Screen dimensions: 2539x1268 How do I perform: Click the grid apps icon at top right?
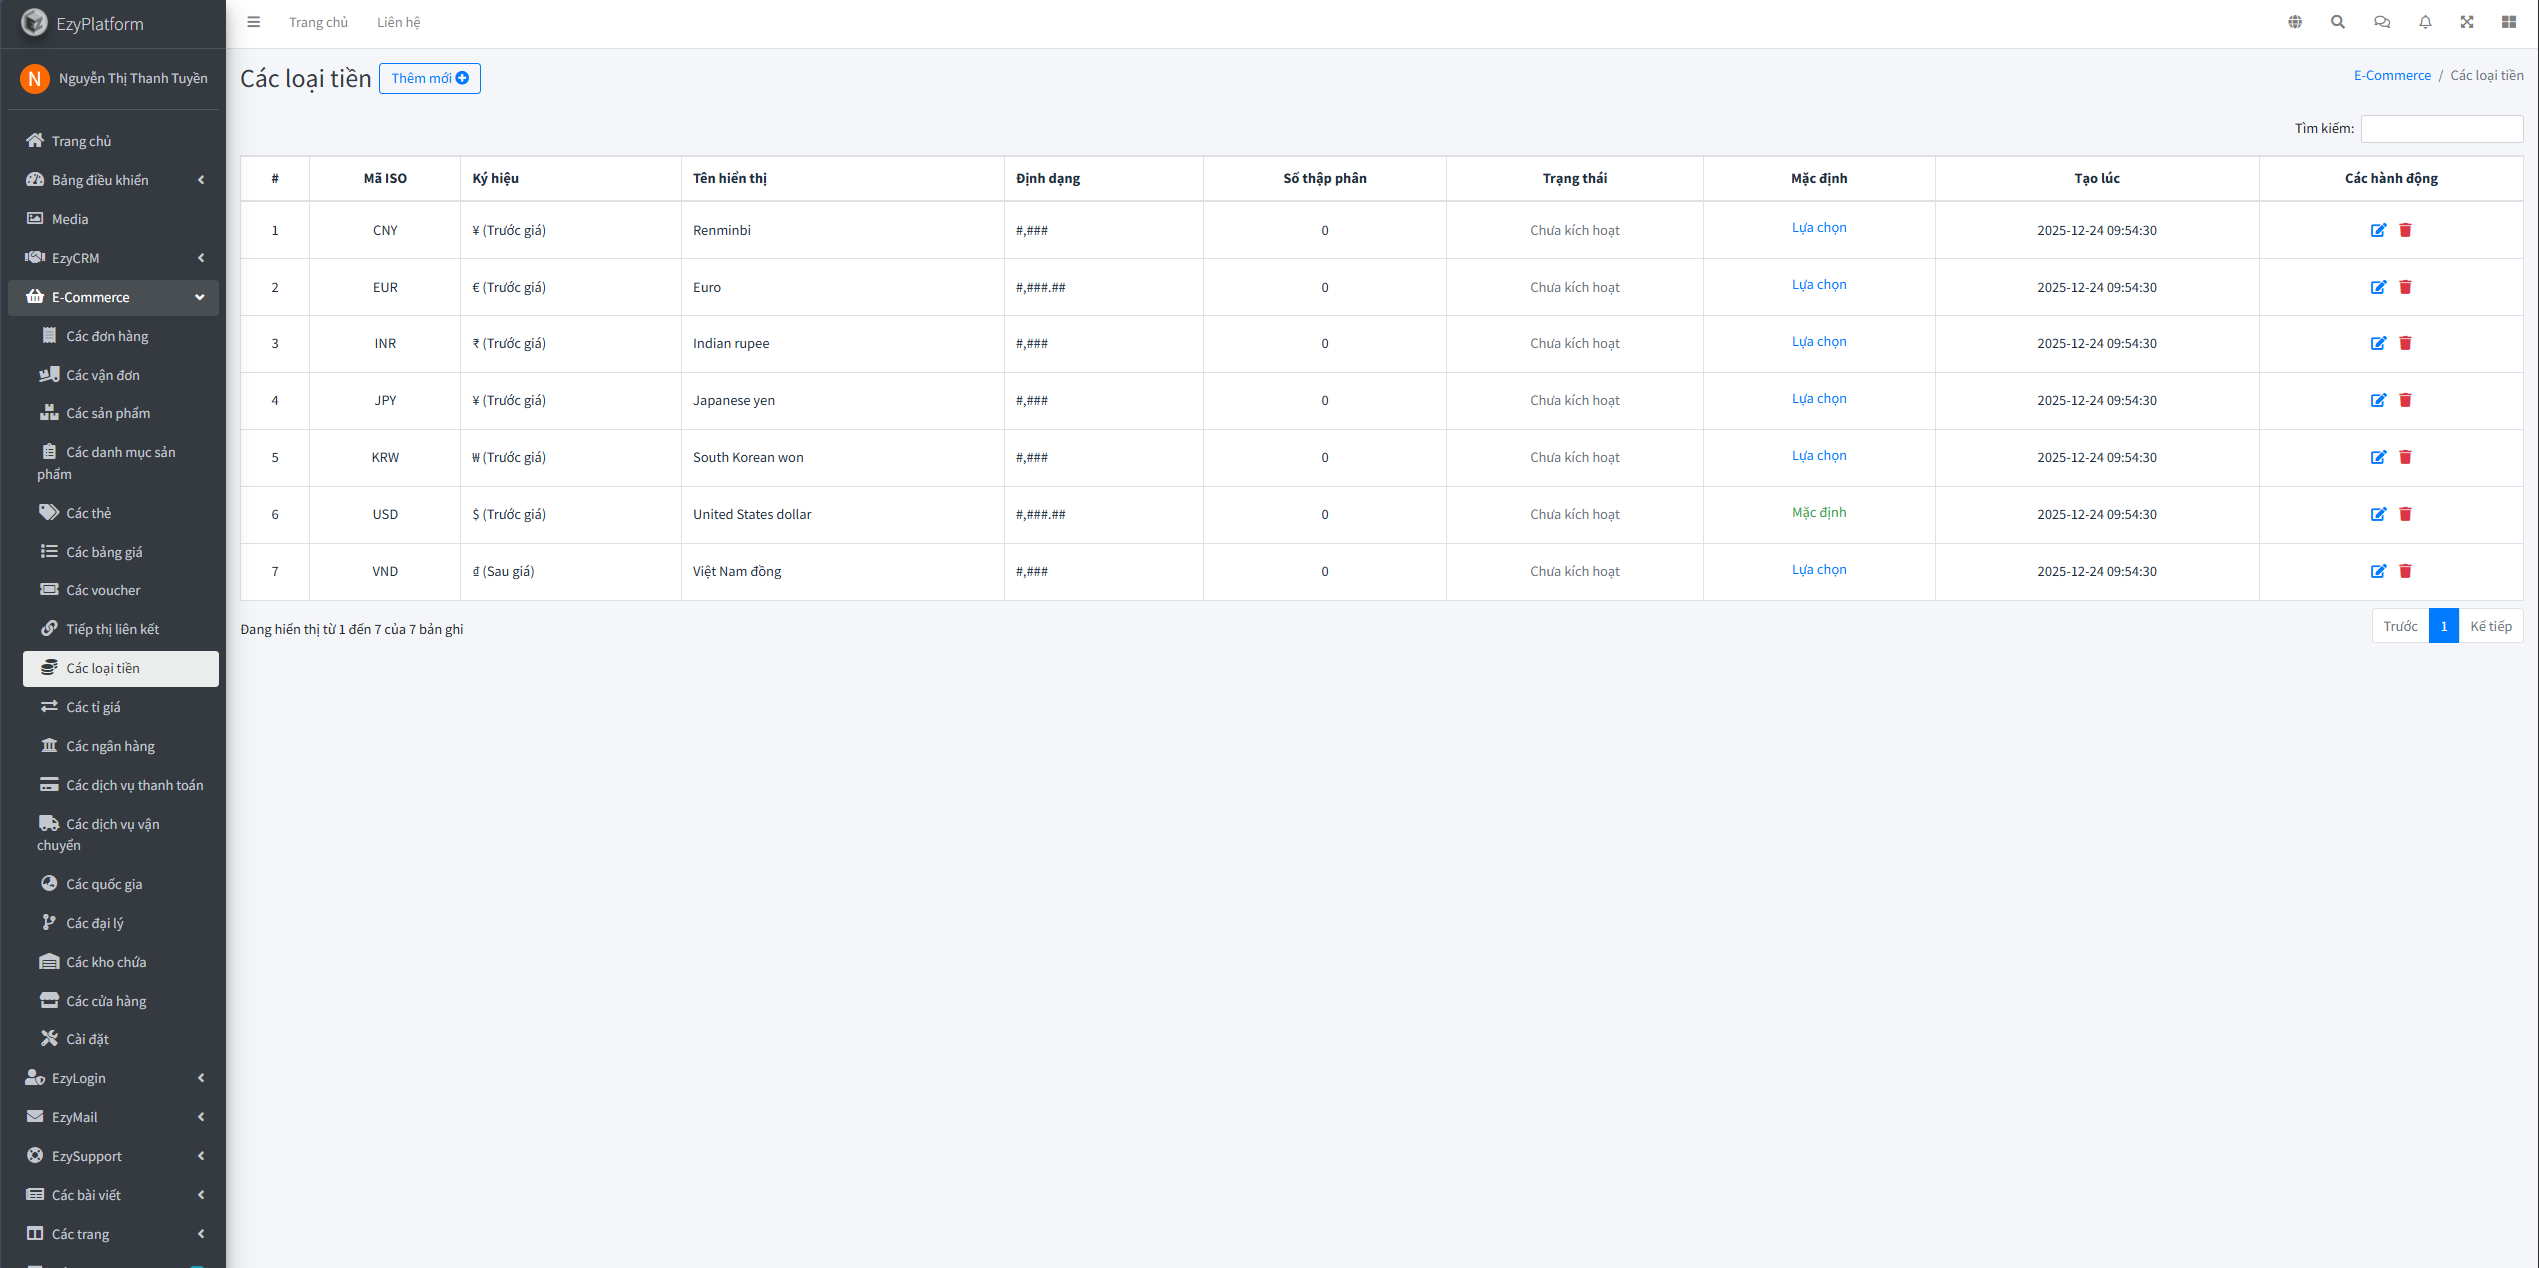(2509, 22)
